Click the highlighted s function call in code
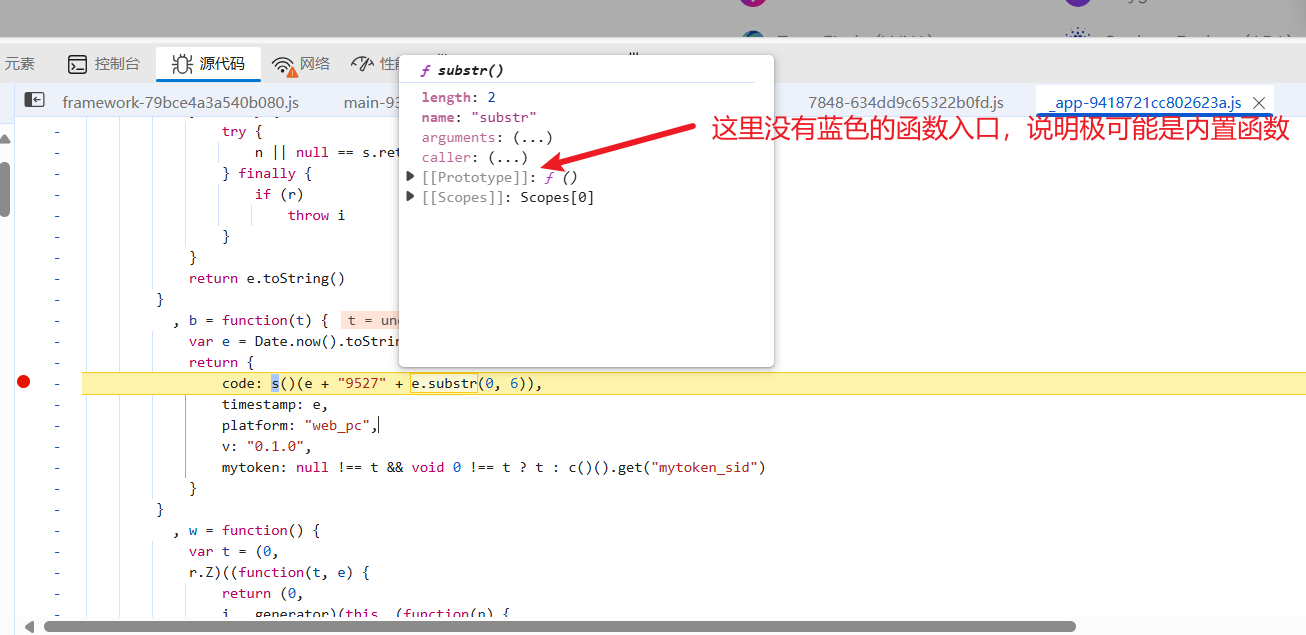 coord(275,383)
